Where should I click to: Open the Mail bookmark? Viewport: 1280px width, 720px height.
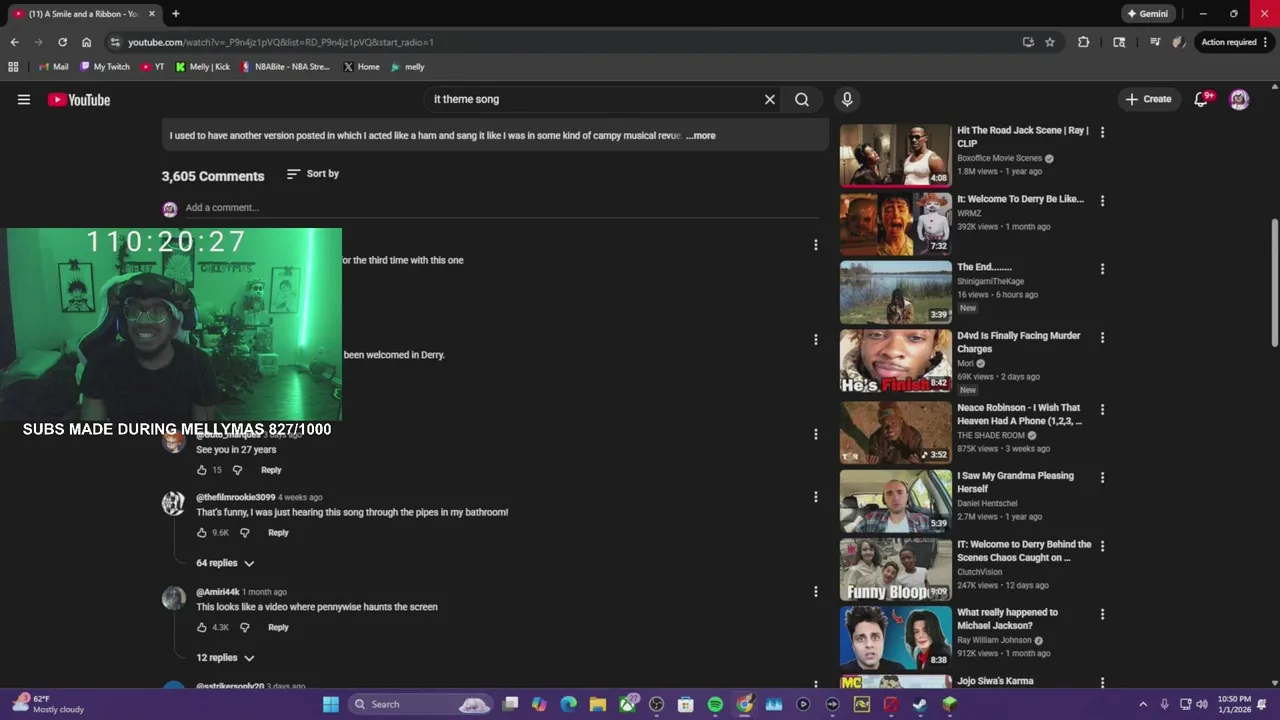tap(53, 67)
